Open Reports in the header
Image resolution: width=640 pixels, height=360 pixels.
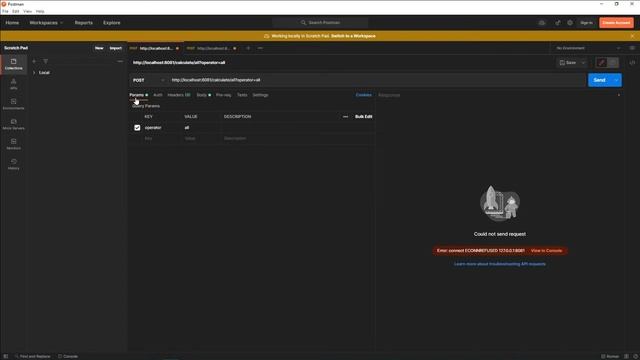[x=84, y=23]
